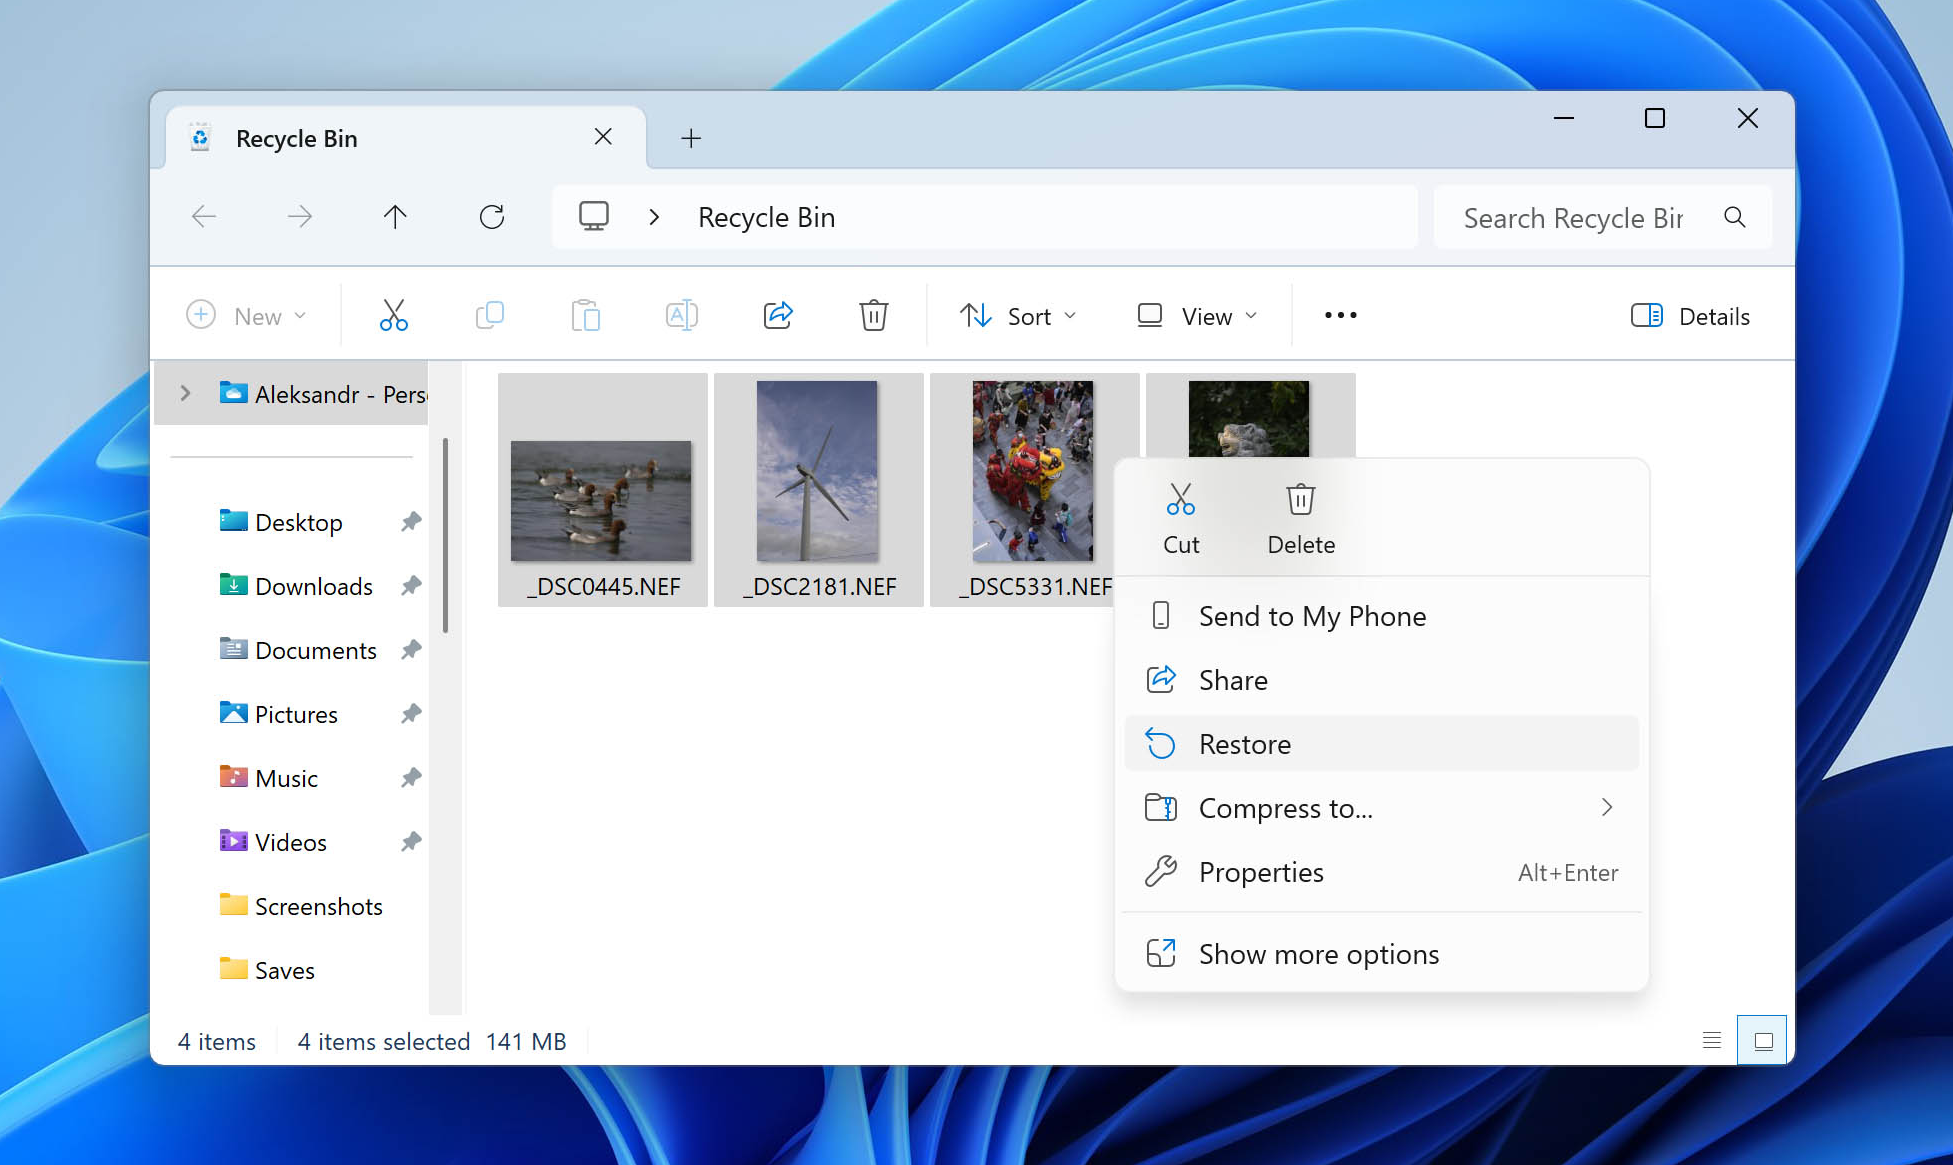Switch to details list view in status bar
1953x1165 pixels.
(x=1711, y=1040)
